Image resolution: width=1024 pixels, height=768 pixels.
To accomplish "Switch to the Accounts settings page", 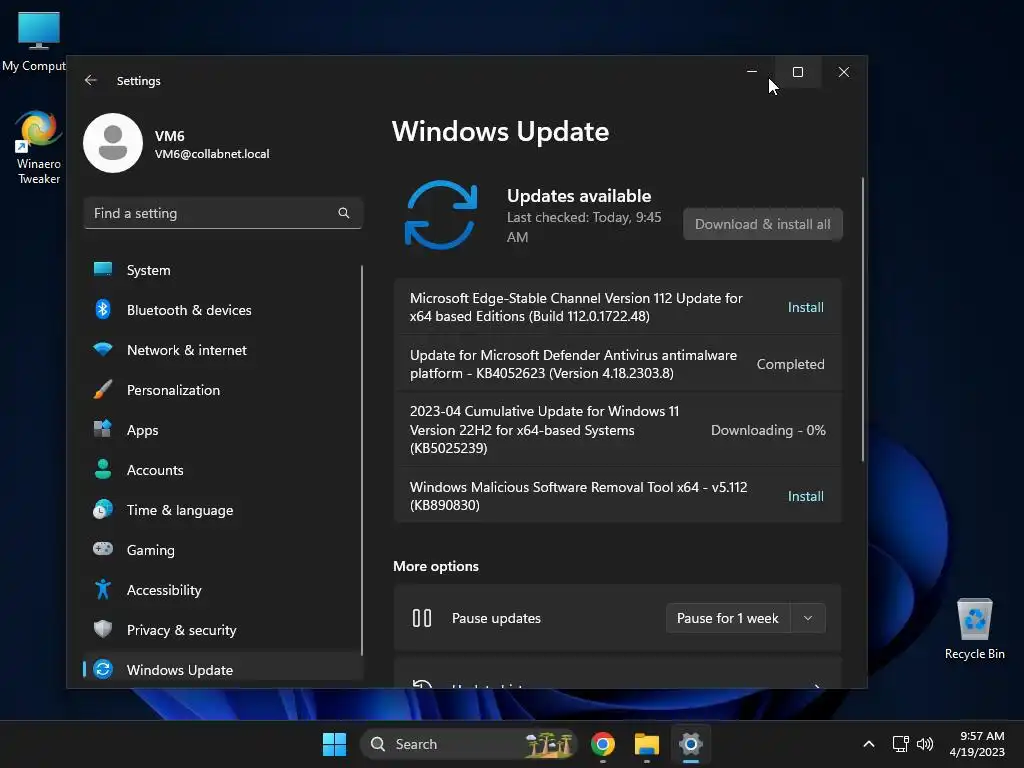I will click(x=222, y=470).
